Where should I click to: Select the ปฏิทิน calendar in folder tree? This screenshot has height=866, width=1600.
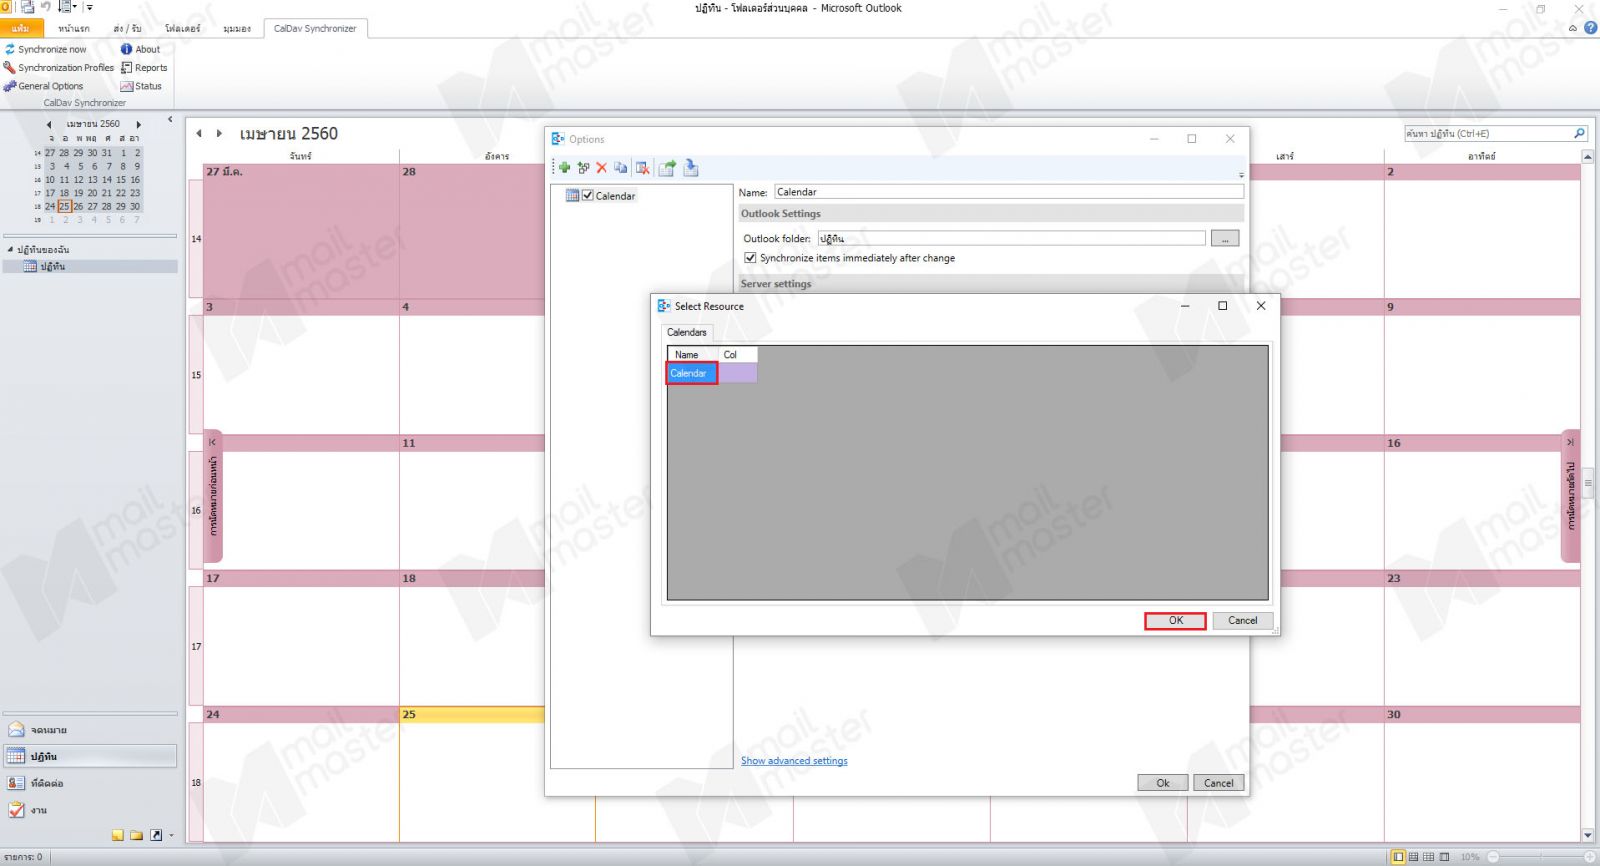(90, 266)
